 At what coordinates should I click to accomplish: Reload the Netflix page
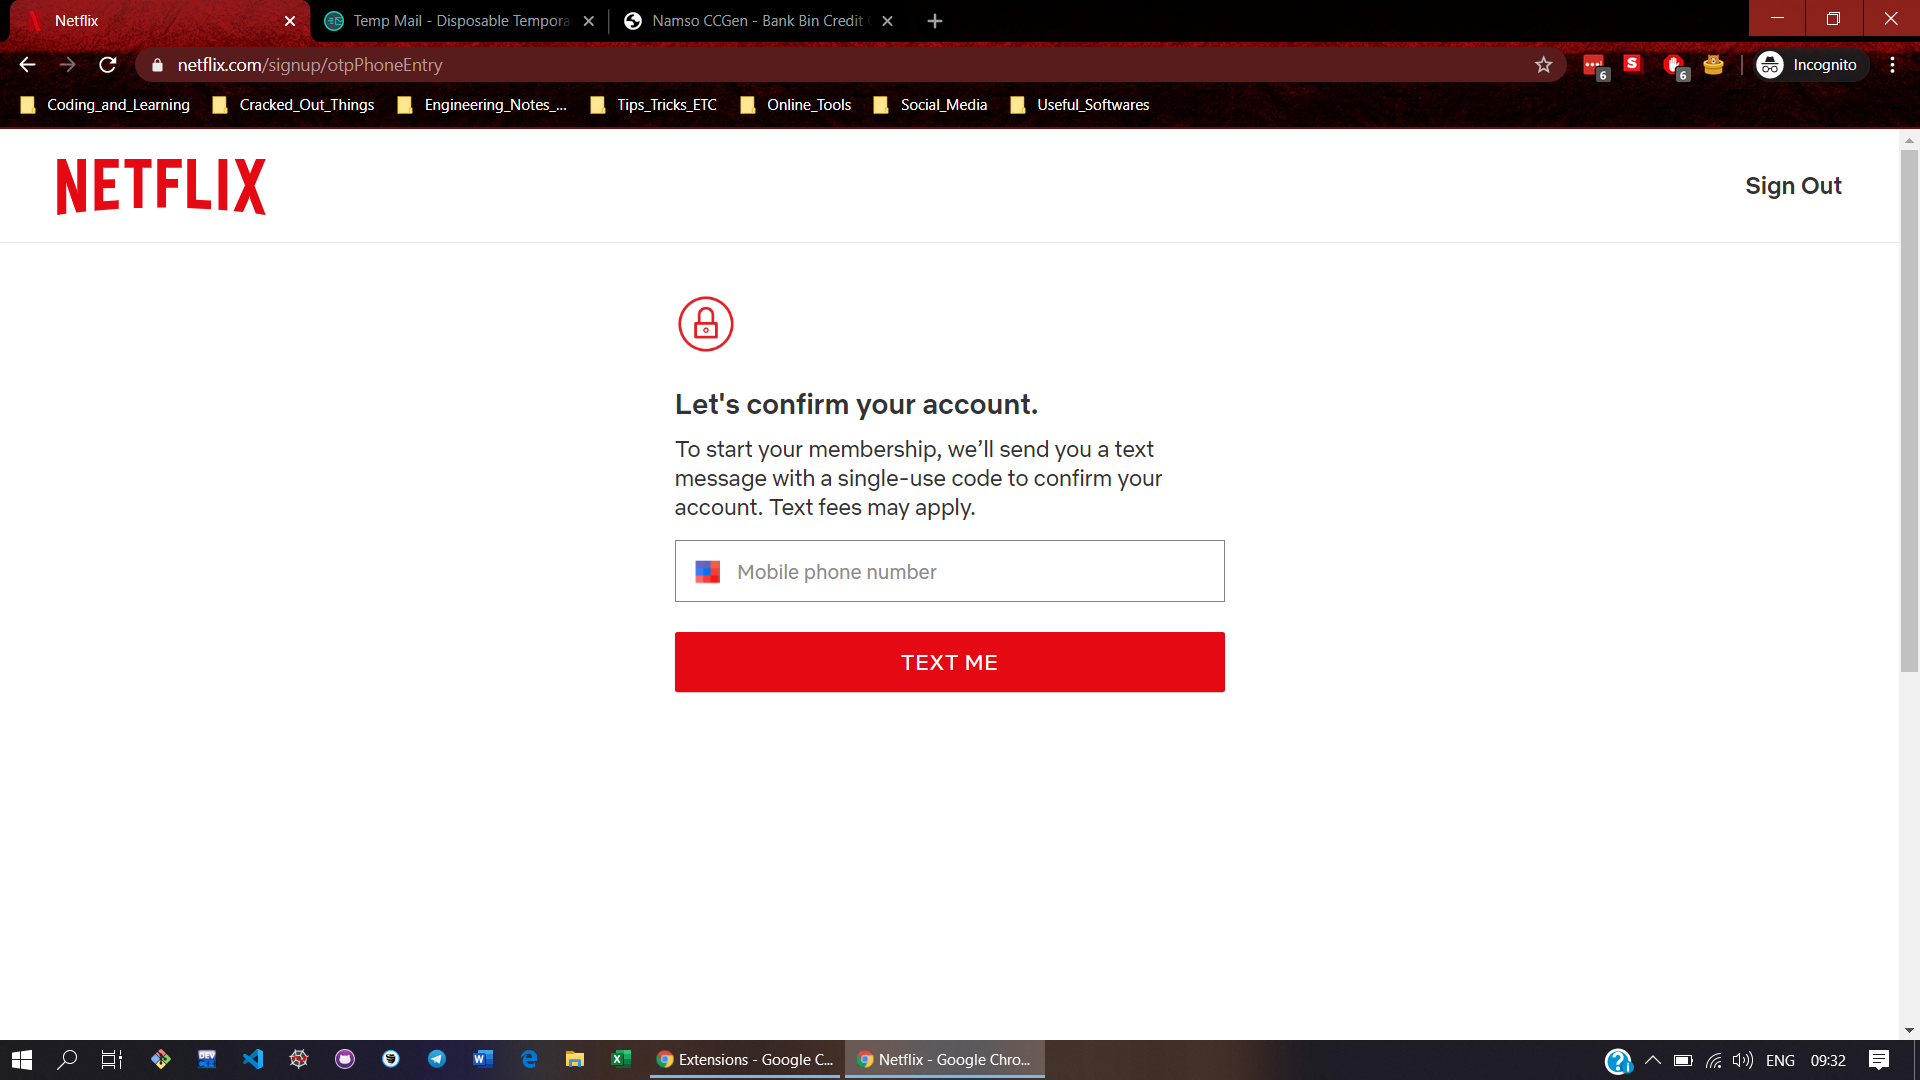click(x=108, y=65)
